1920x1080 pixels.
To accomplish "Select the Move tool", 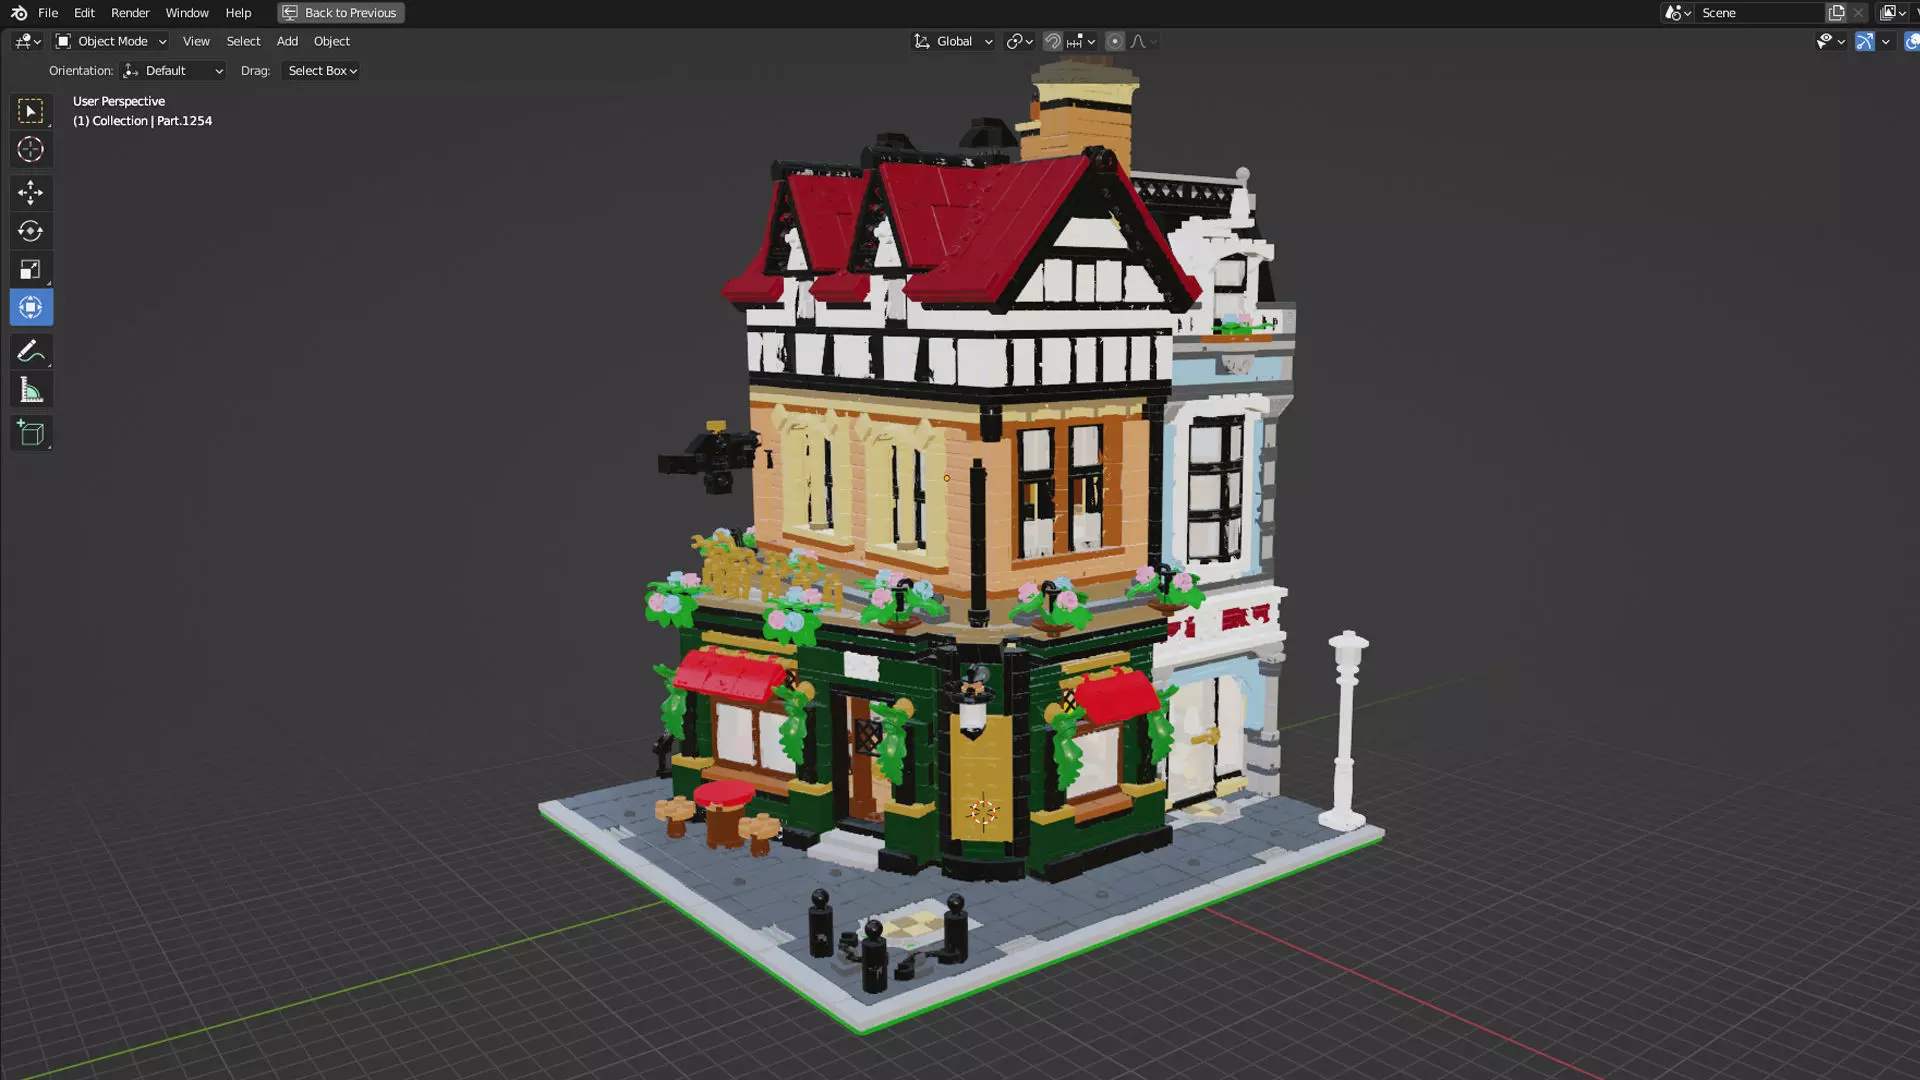I will click(x=31, y=192).
